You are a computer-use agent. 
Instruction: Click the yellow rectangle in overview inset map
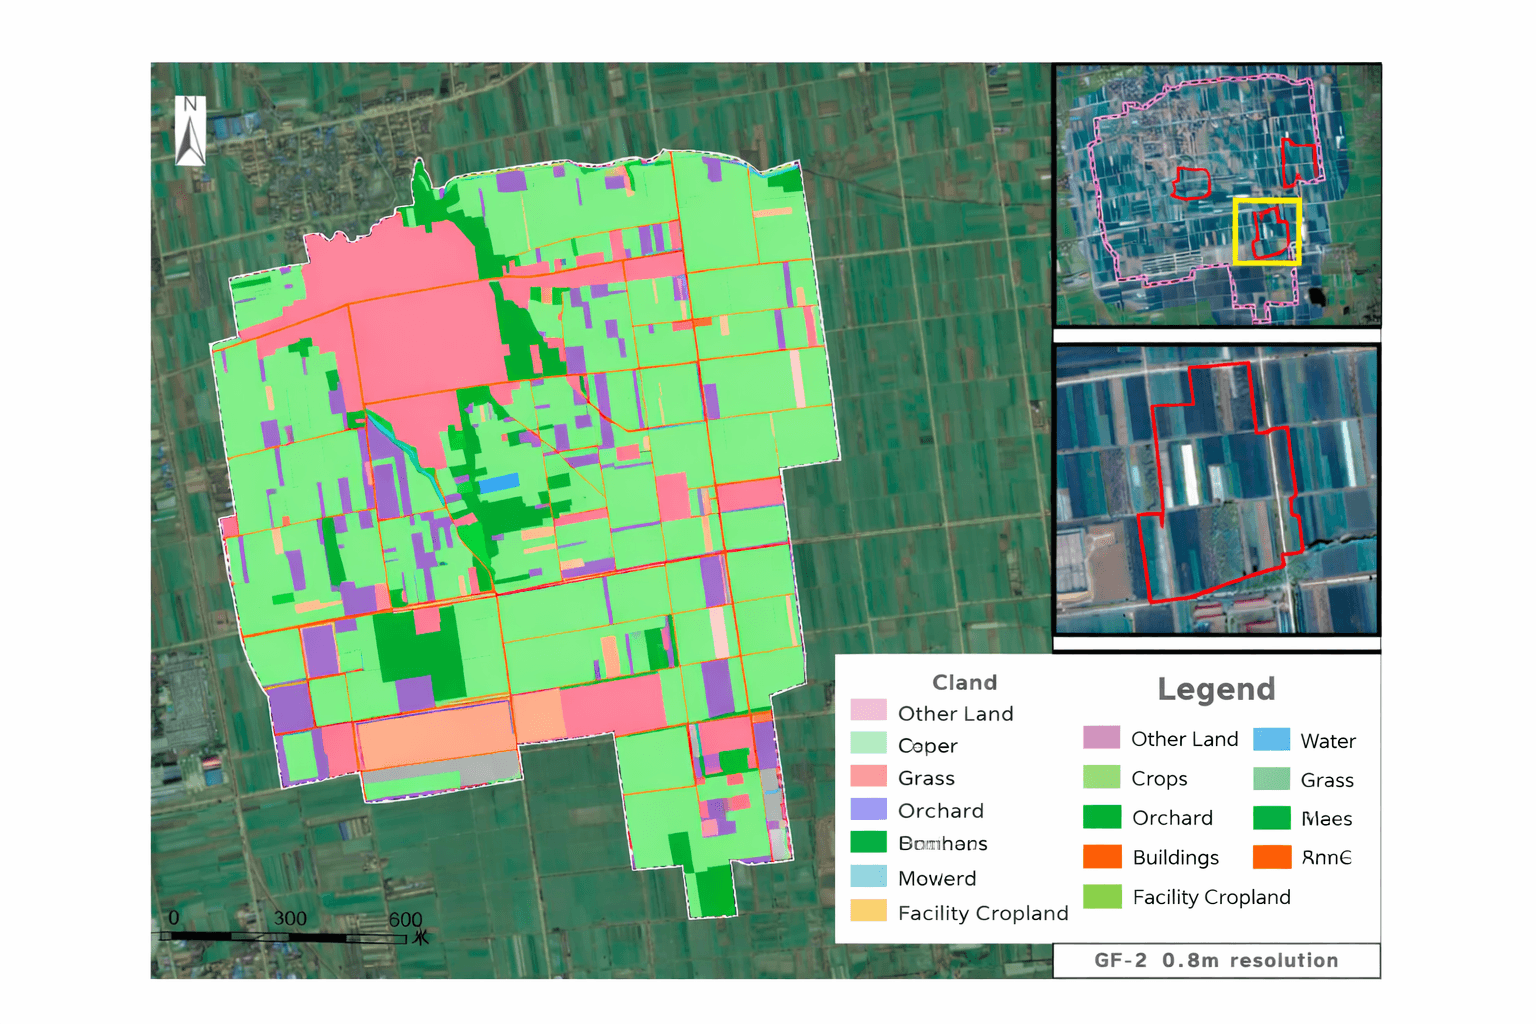[x=1266, y=231]
